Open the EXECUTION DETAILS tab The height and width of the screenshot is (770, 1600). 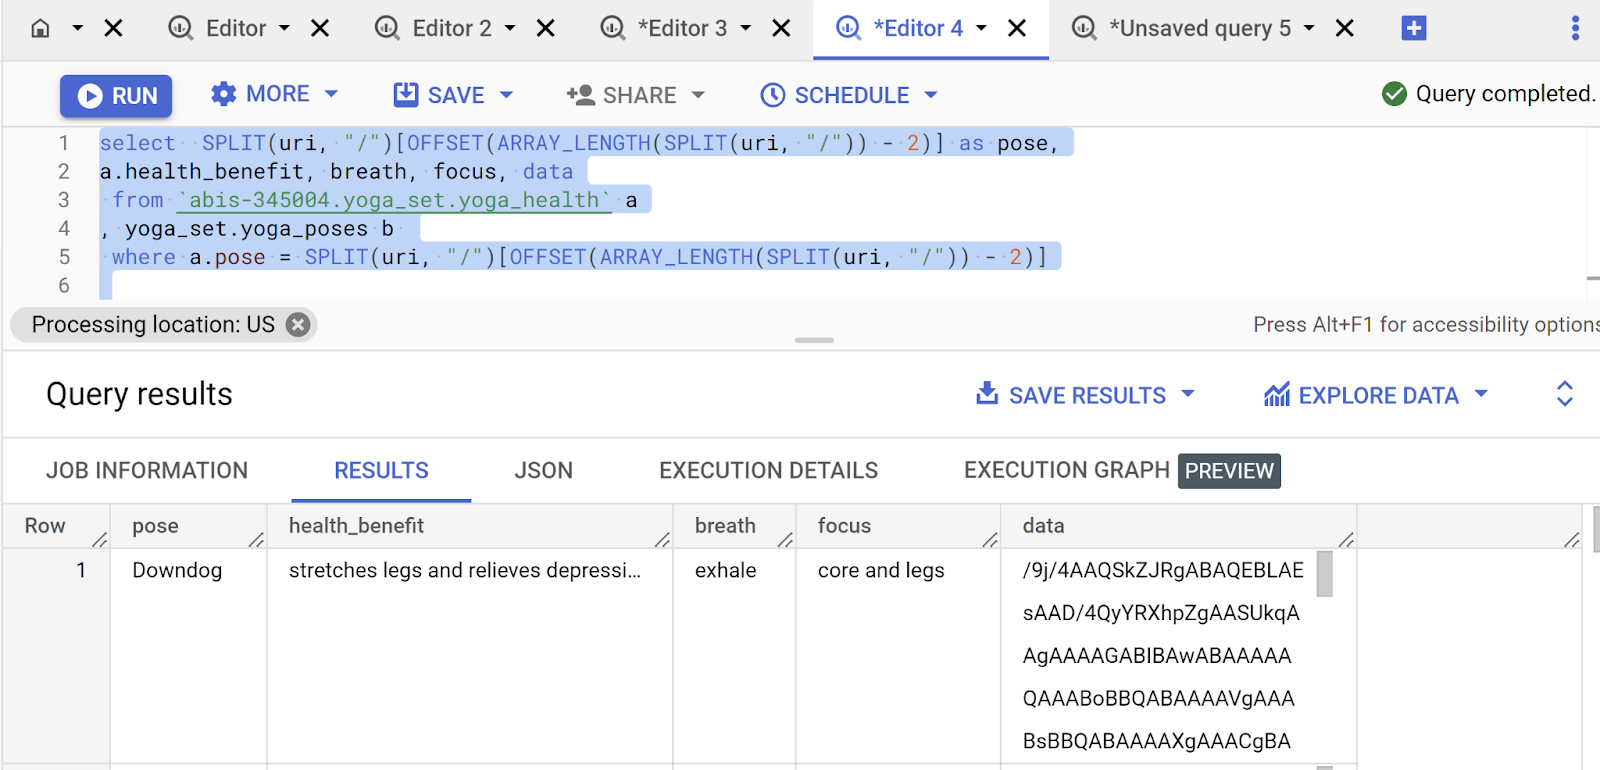click(768, 470)
